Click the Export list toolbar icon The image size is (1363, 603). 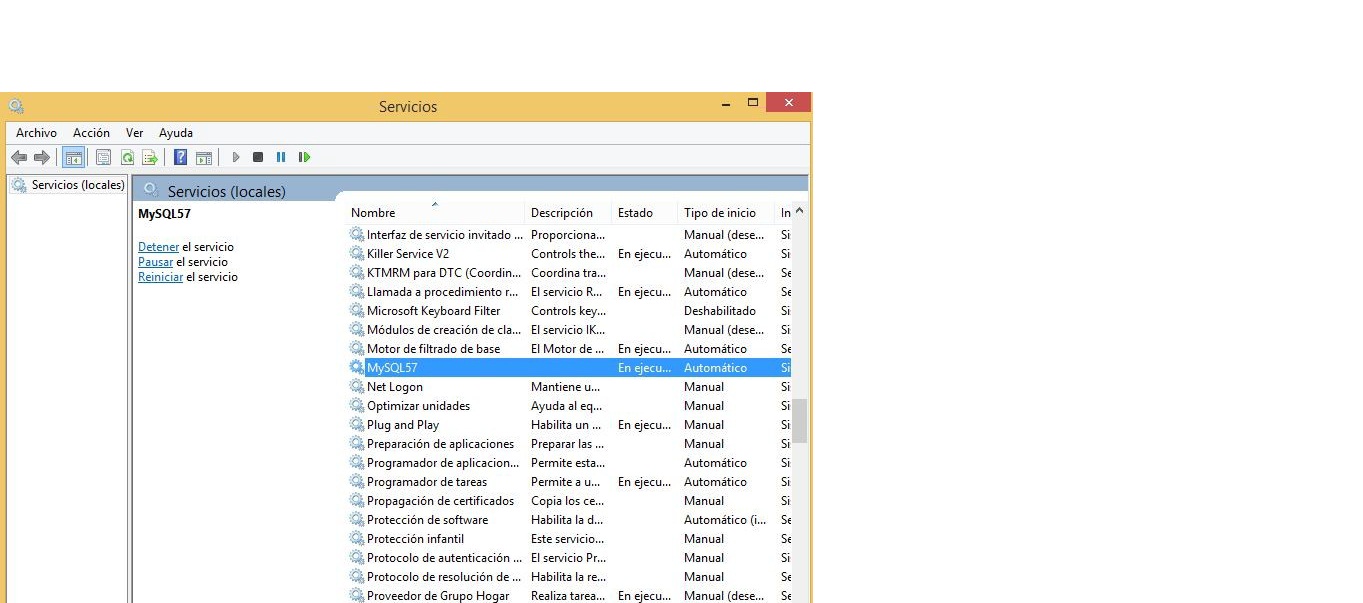coord(150,157)
